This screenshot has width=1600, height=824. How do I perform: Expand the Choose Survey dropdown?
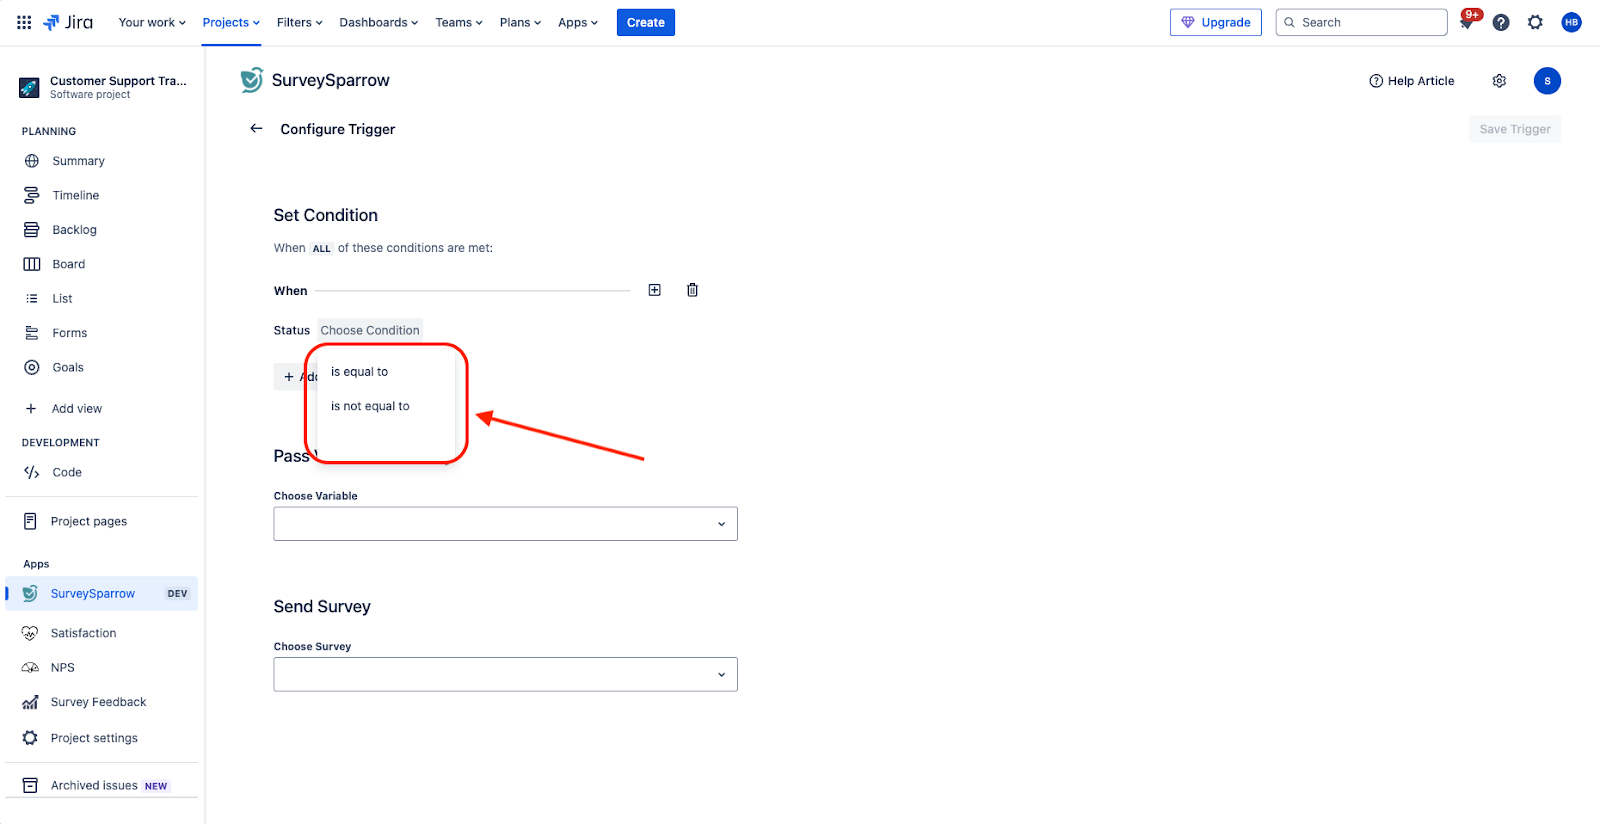click(505, 674)
